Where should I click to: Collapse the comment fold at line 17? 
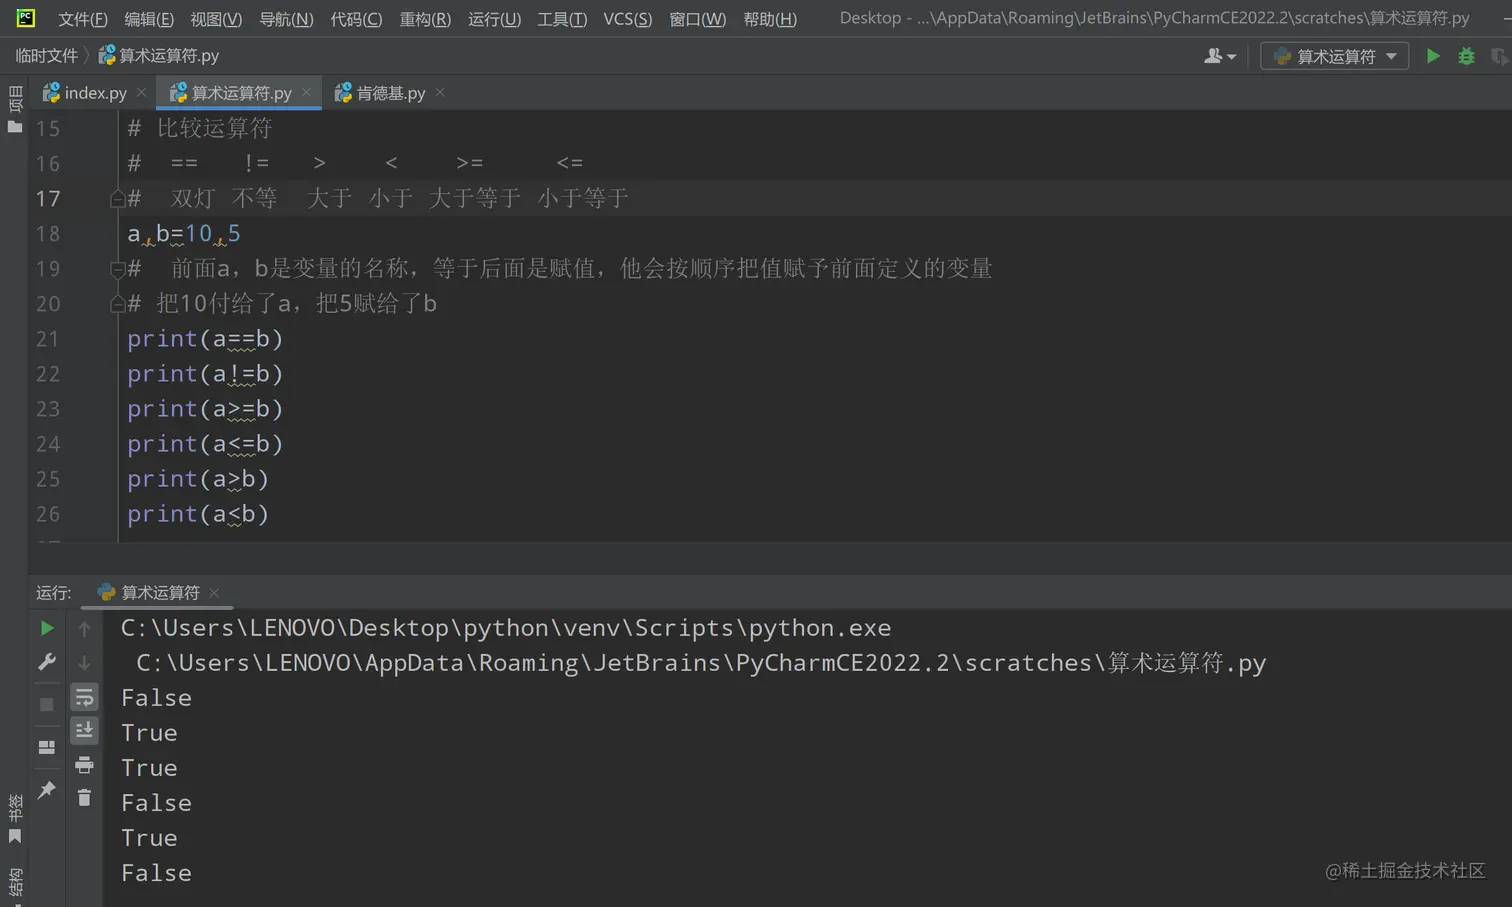tap(117, 198)
